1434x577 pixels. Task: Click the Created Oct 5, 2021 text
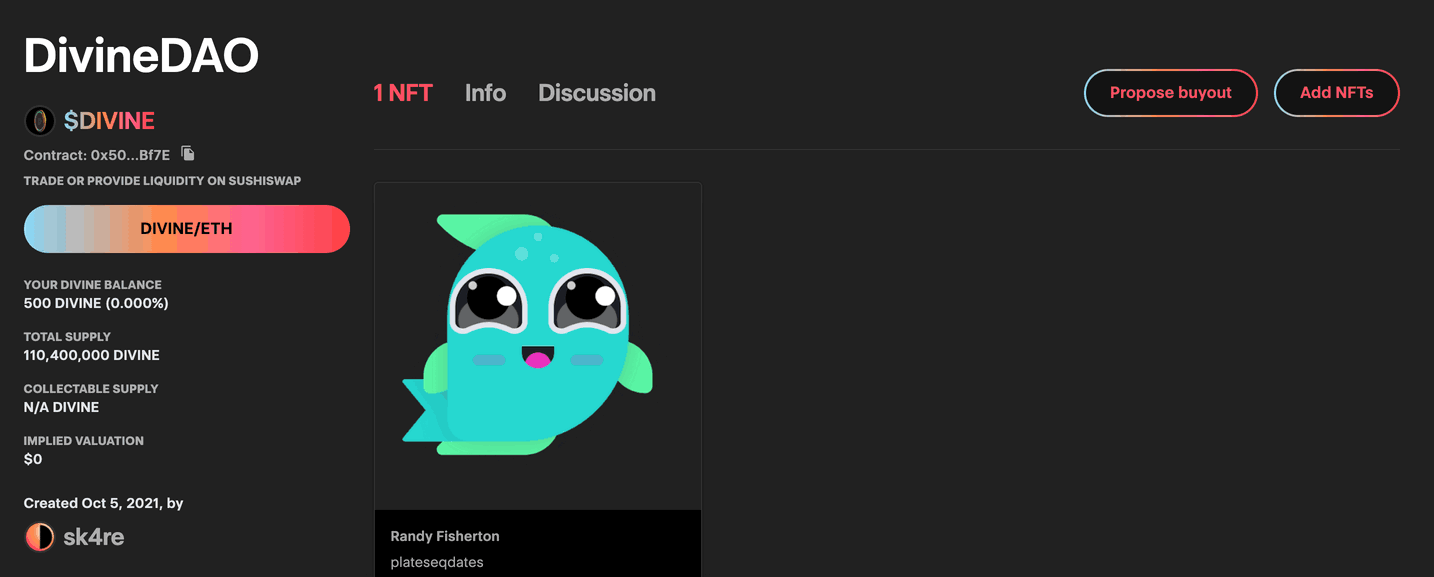pos(93,503)
